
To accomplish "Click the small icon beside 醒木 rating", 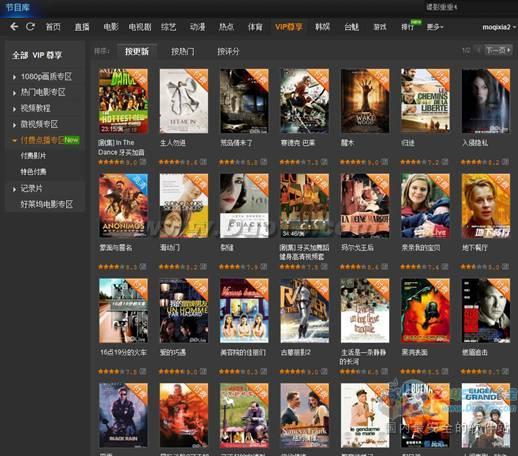I will tap(384, 162).
